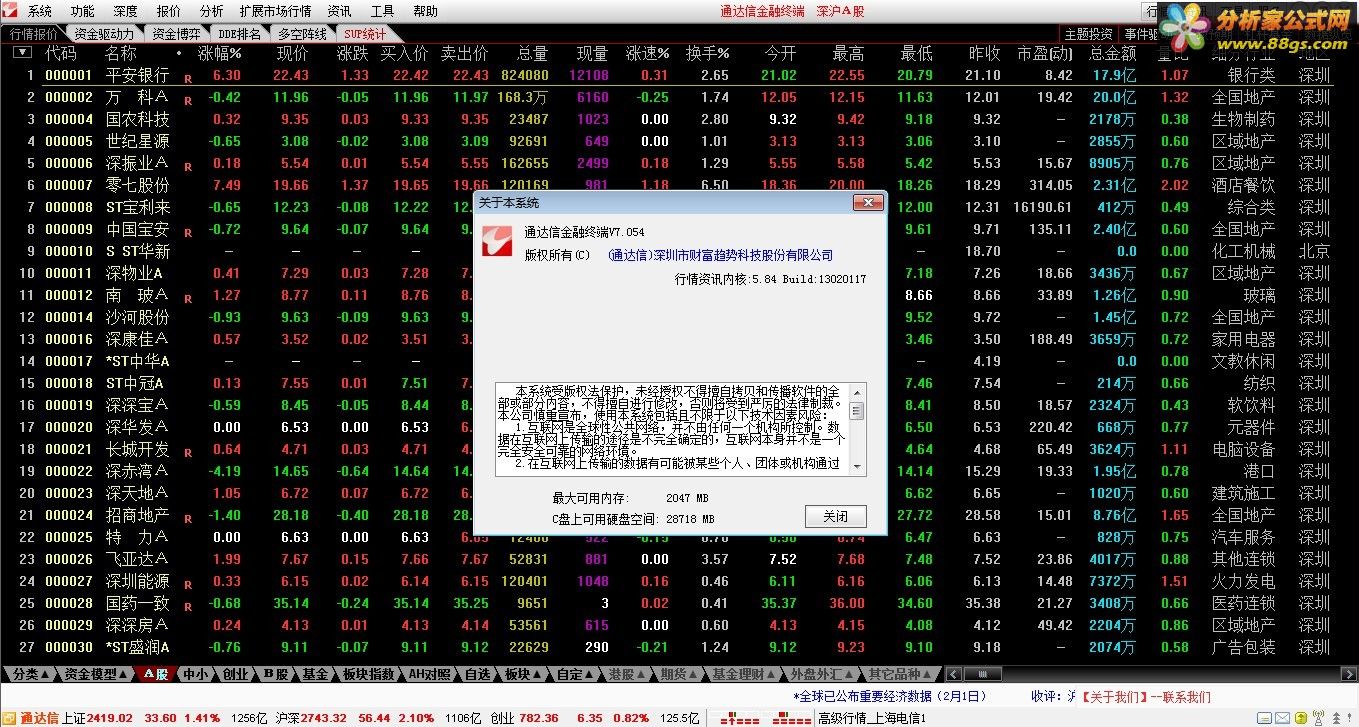Viewport: 1359px width, 727px height.
Task: Click the R marker beside 招商地产
Action: [x=187, y=518]
